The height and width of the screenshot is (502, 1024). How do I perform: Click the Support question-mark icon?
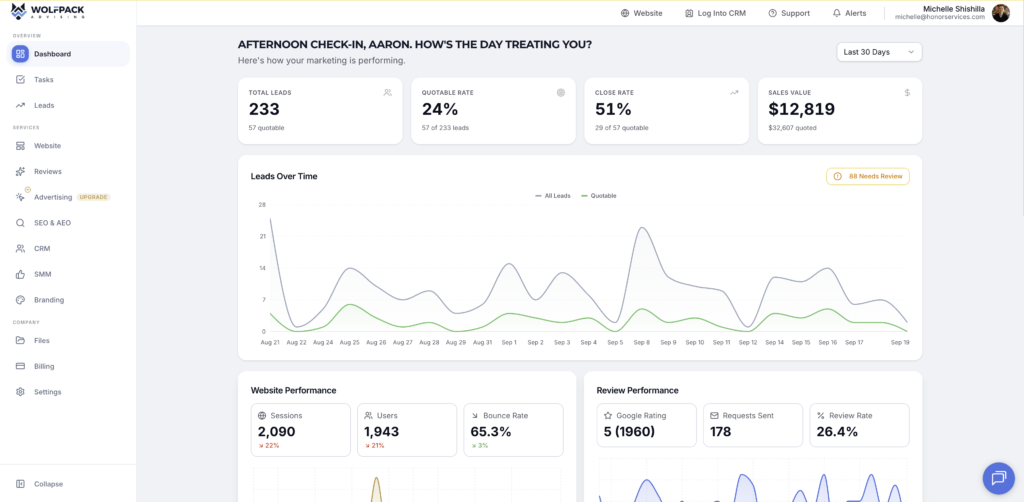click(x=773, y=13)
